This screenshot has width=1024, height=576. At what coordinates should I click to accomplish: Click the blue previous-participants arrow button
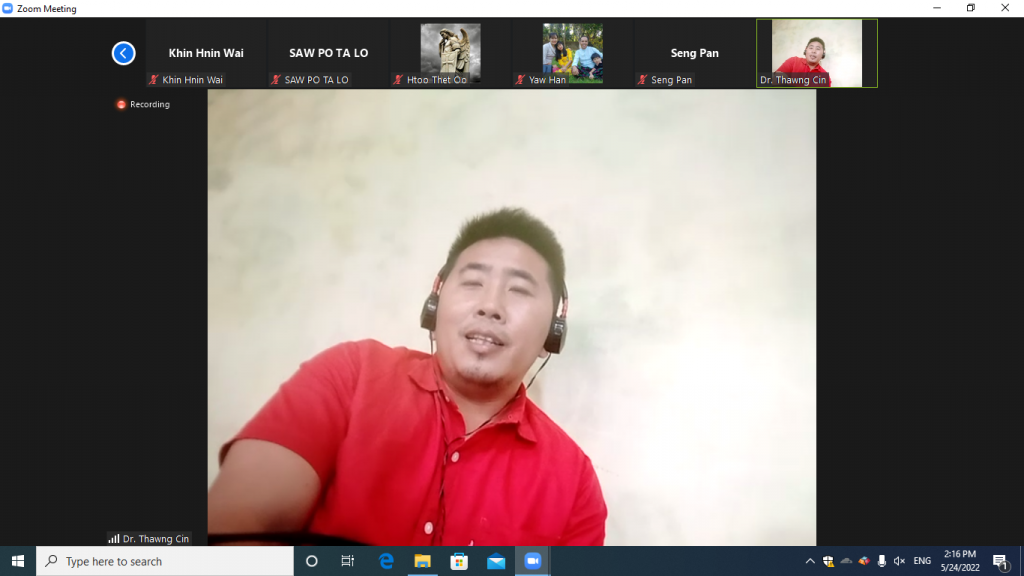[123, 53]
